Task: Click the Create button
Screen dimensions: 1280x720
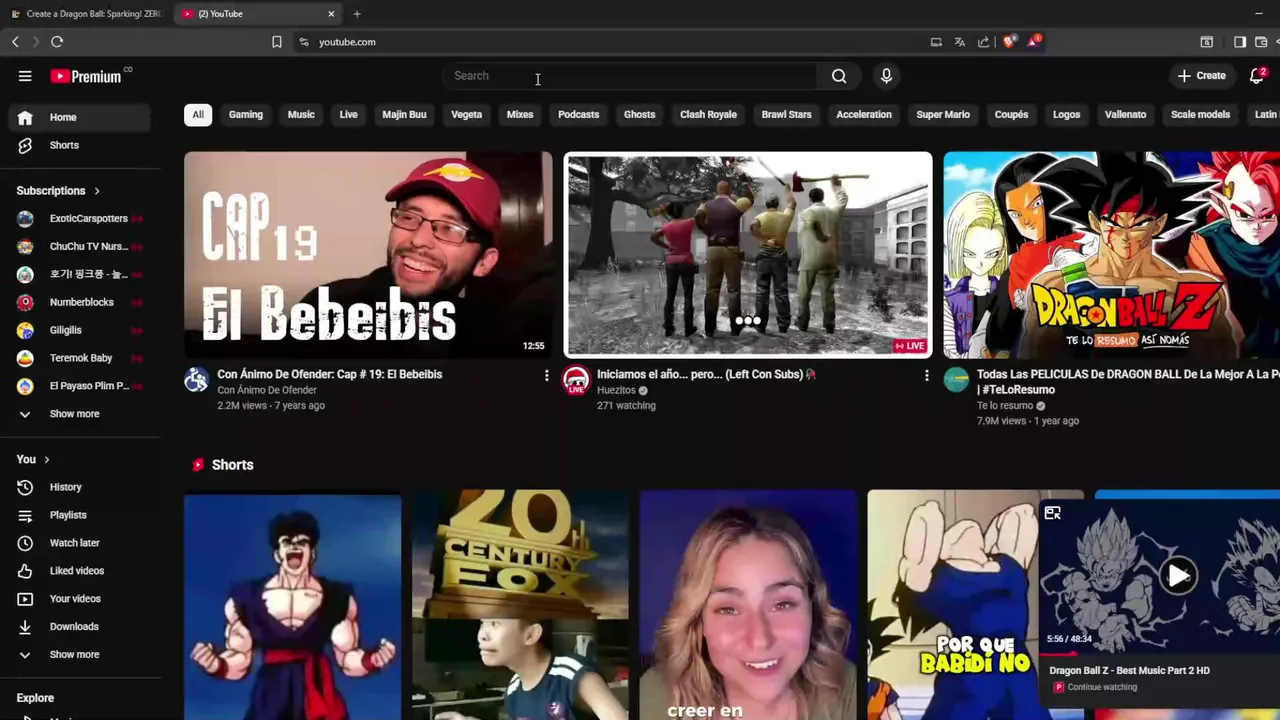Action: (x=1201, y=76)
